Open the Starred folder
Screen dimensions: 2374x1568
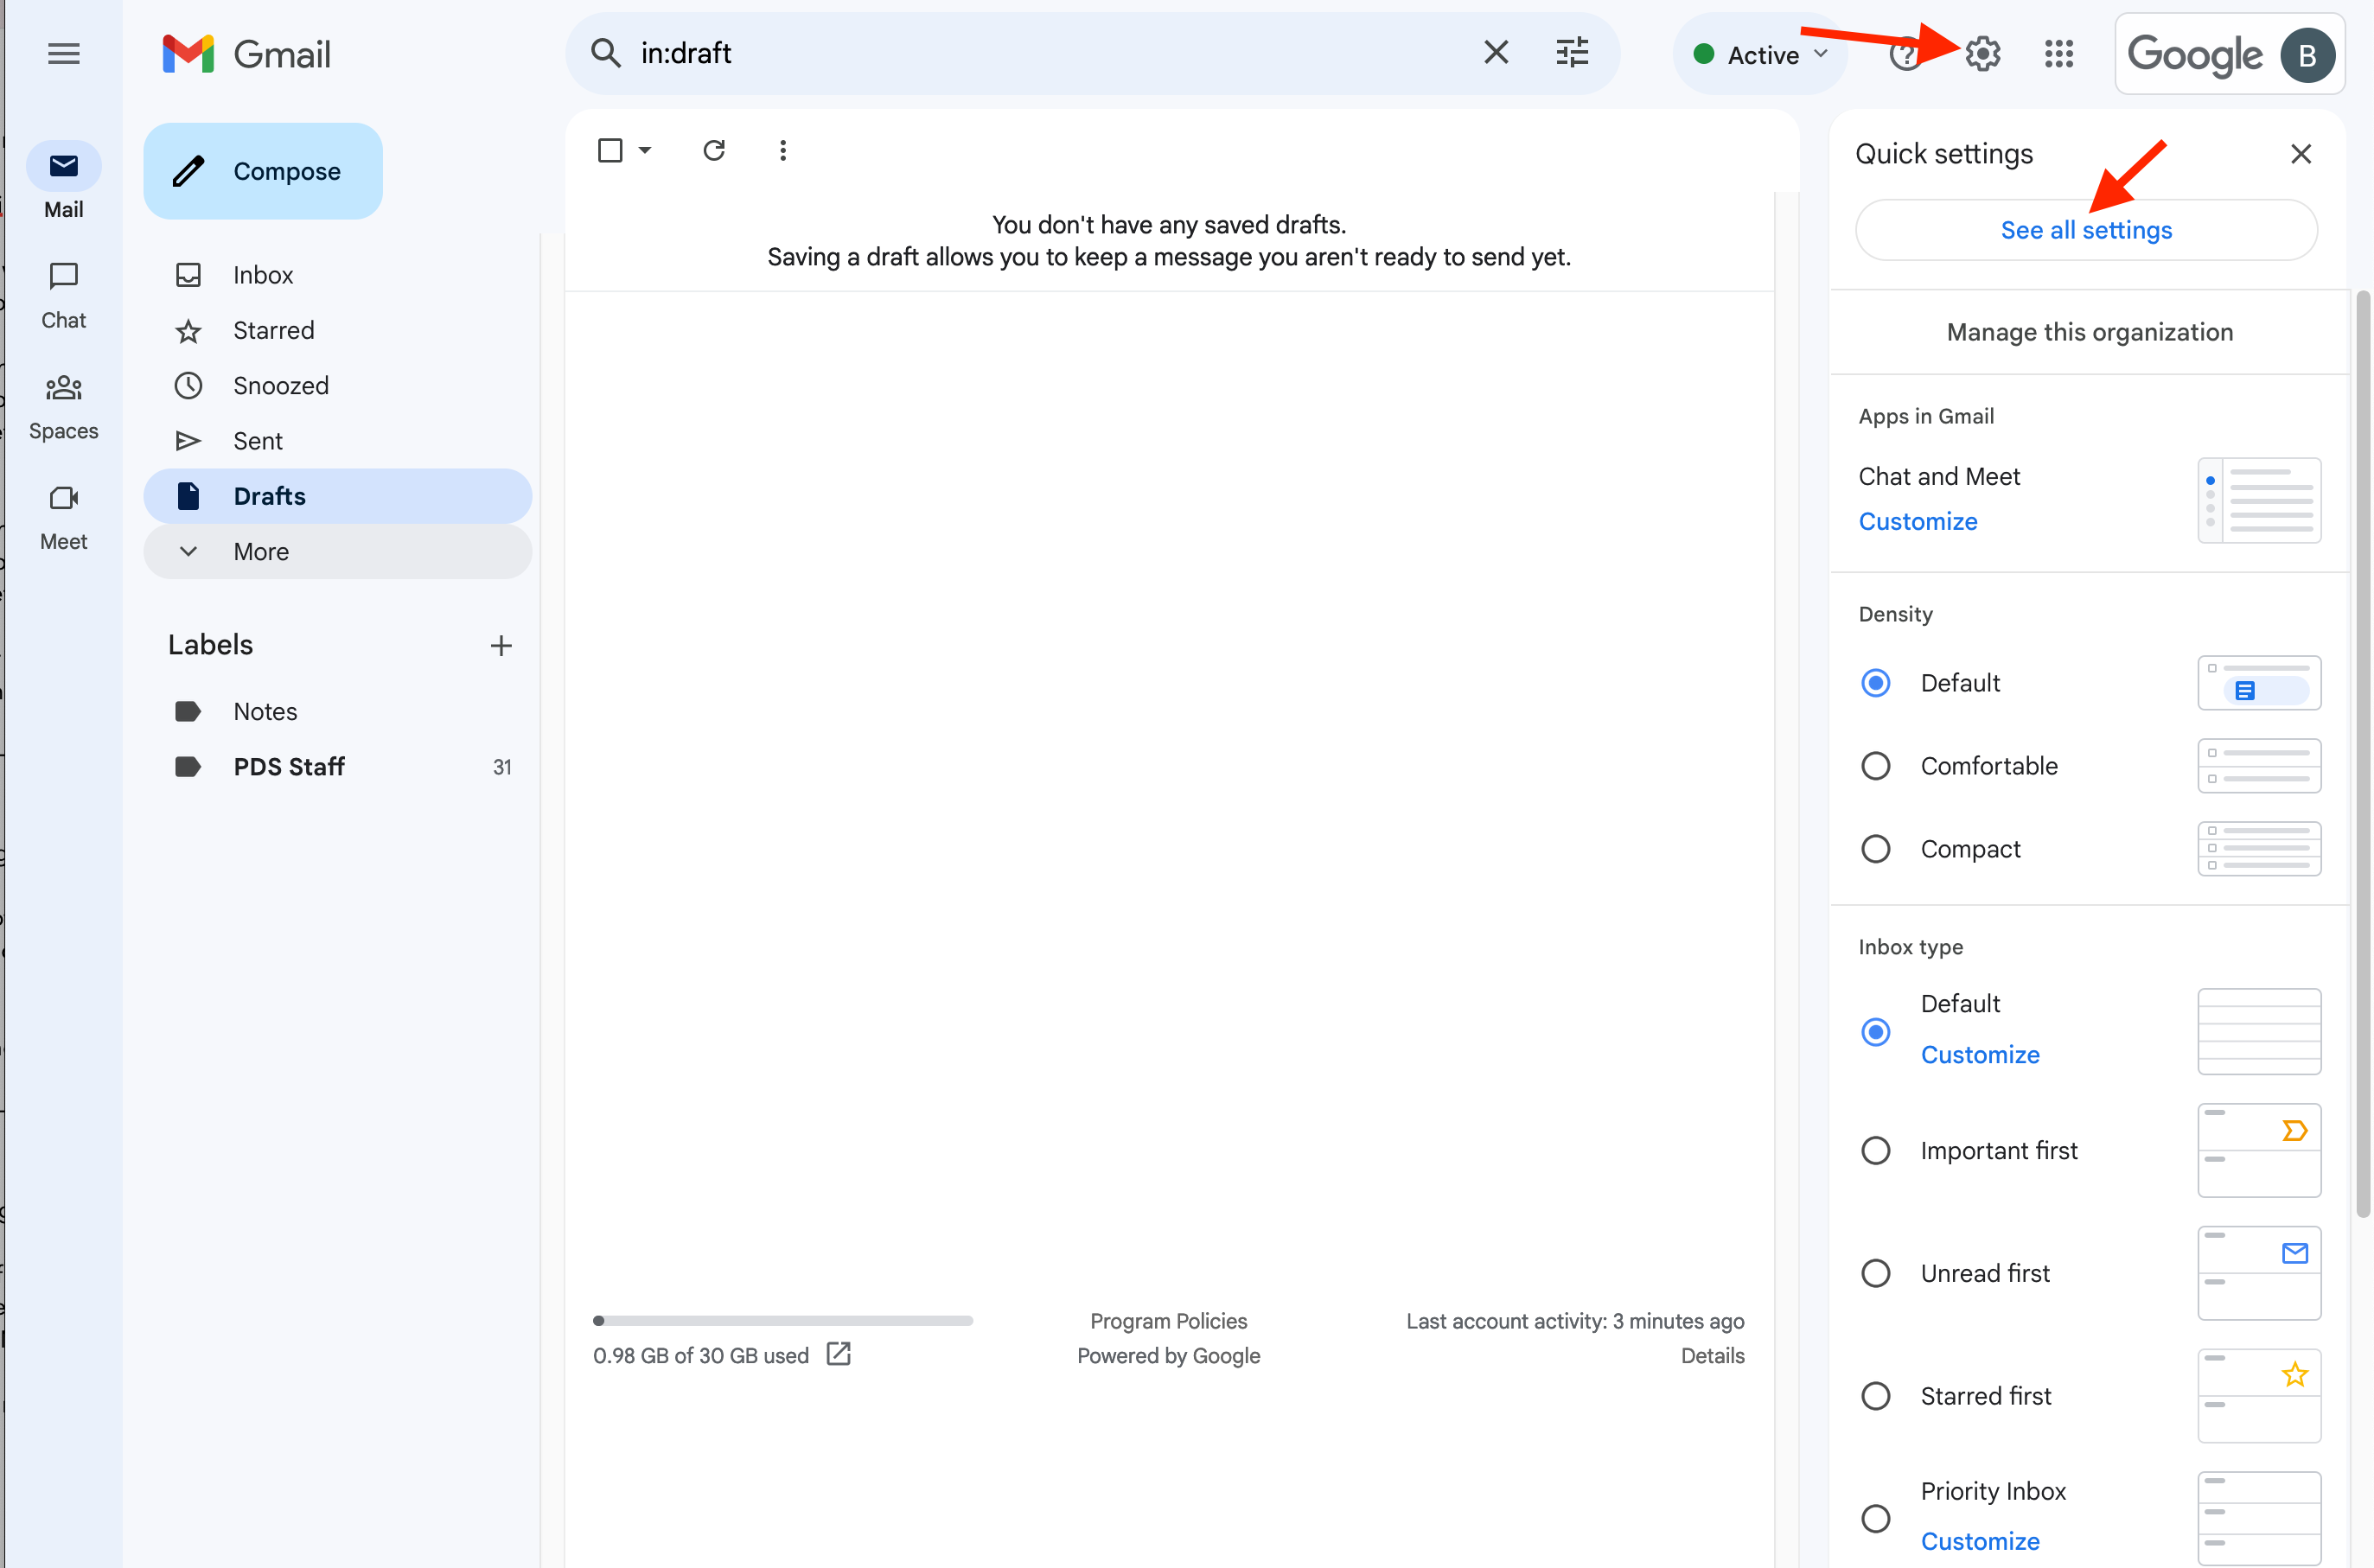point(273,331)
